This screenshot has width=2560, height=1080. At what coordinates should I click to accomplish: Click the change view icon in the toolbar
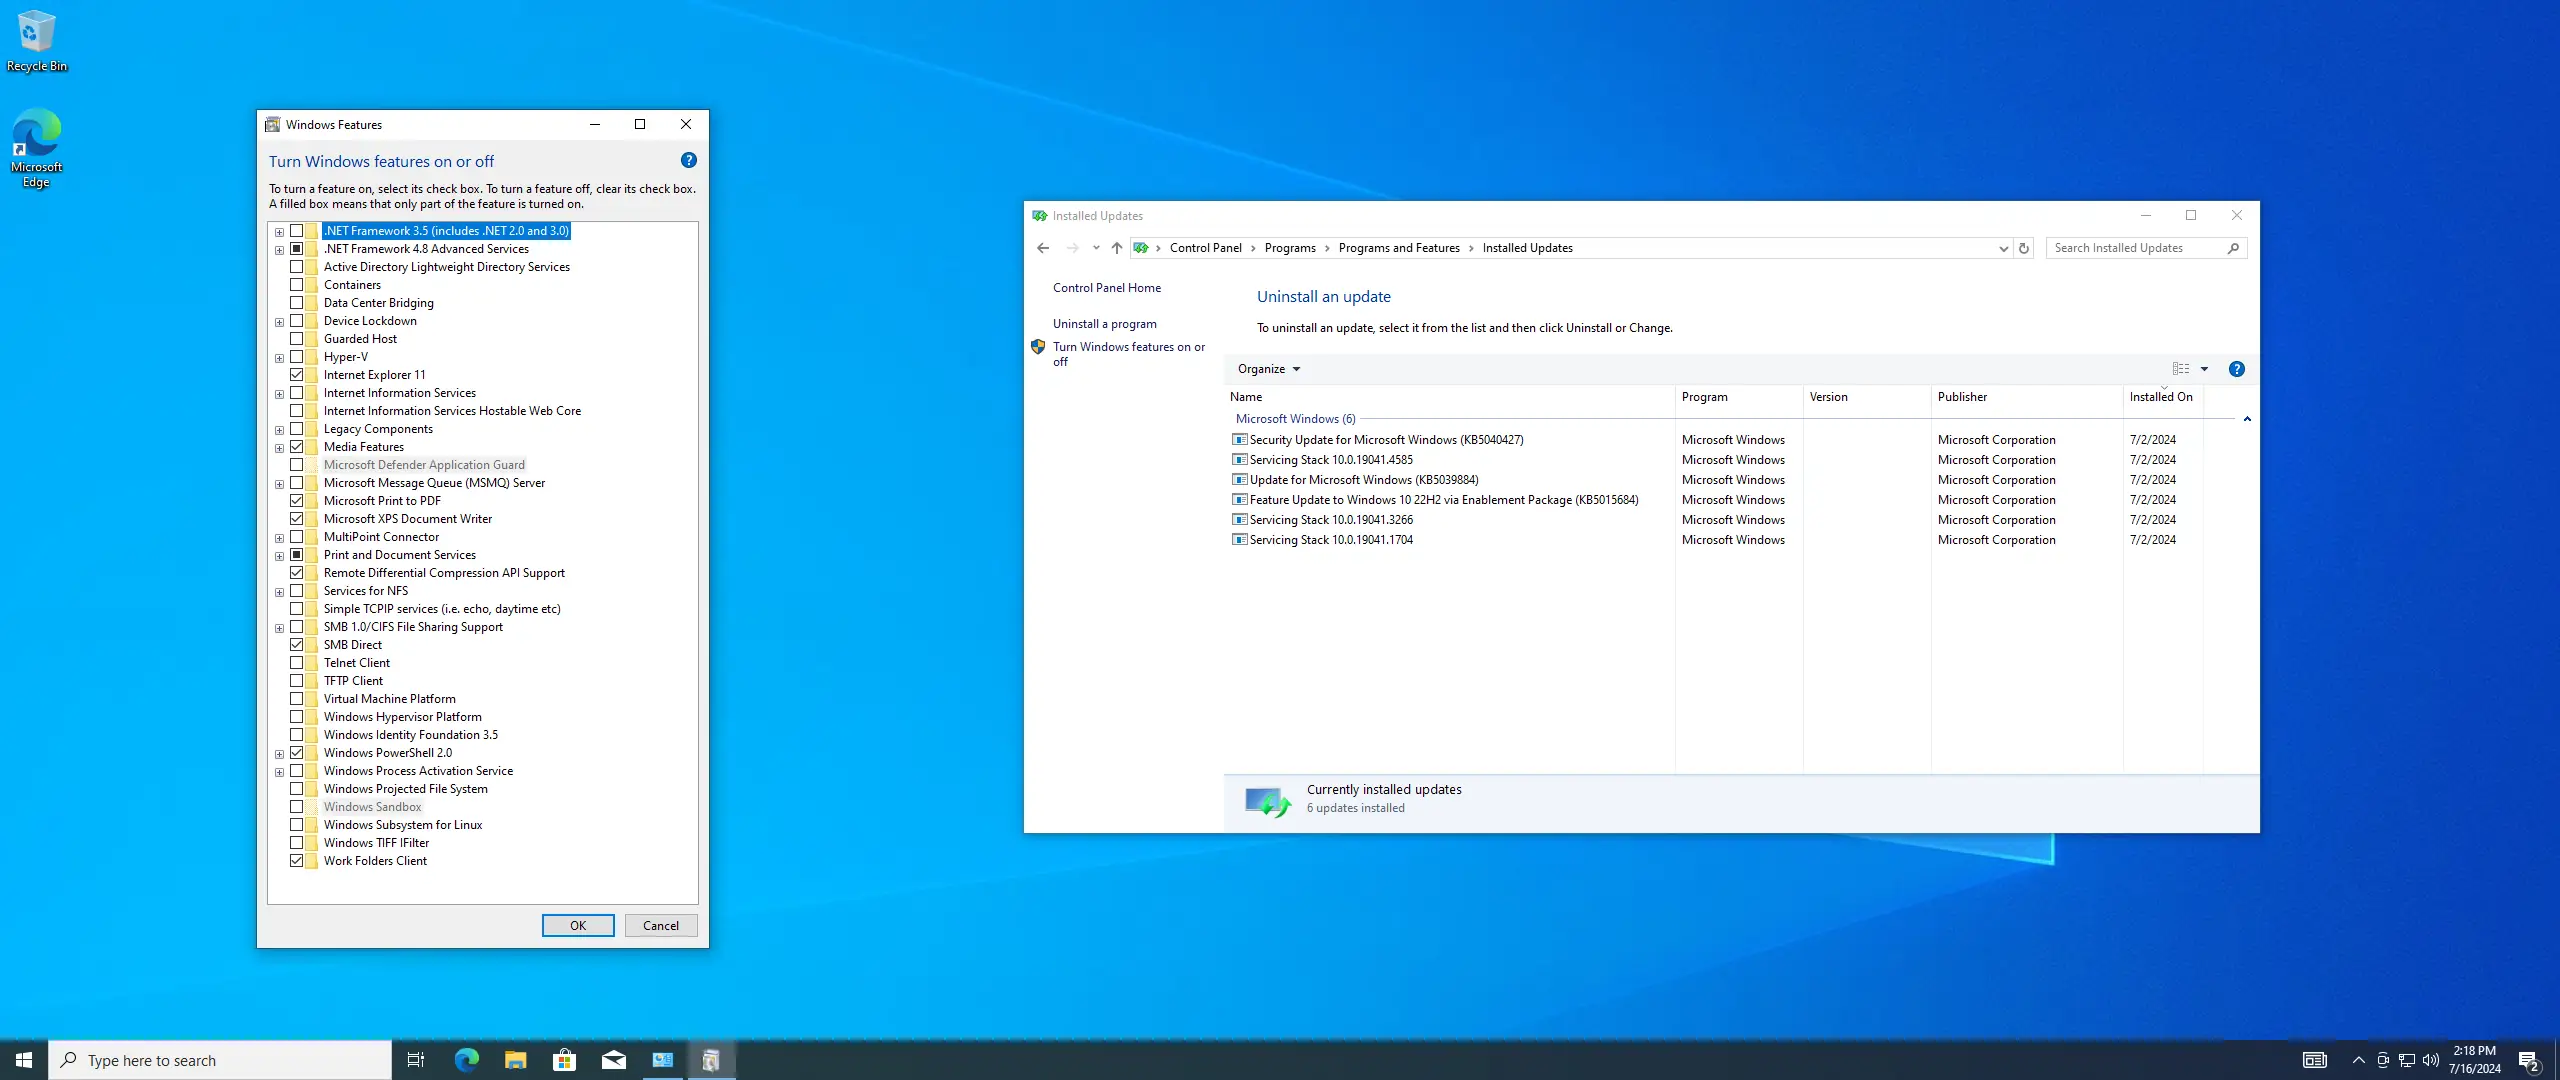(2181, 369)
